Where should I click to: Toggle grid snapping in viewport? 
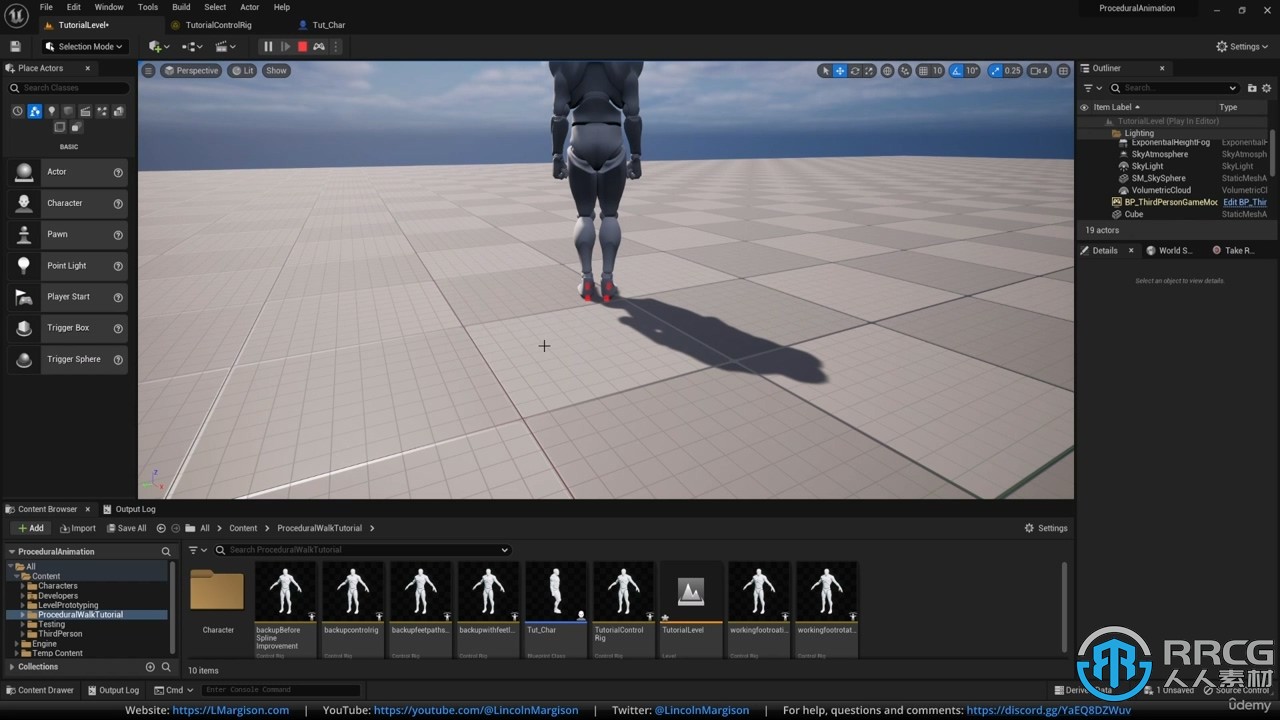pos(924,71)
